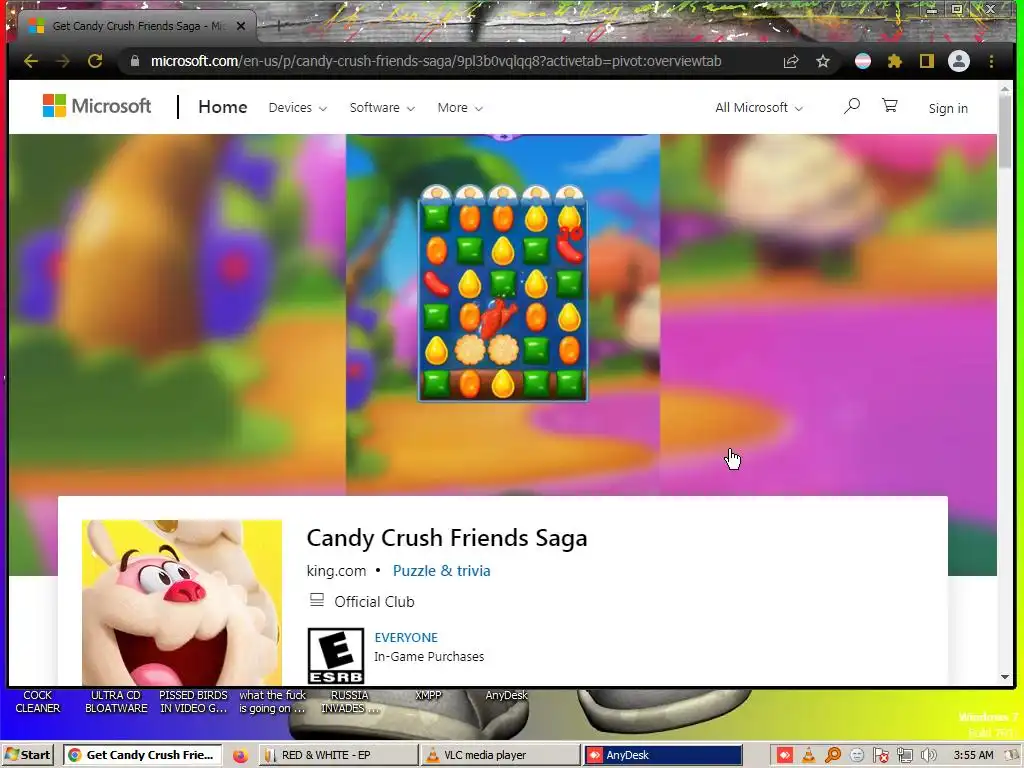Open the Chrome profile avatar
The width and height of the screenshot is (1024, 768).
[959, 61]
